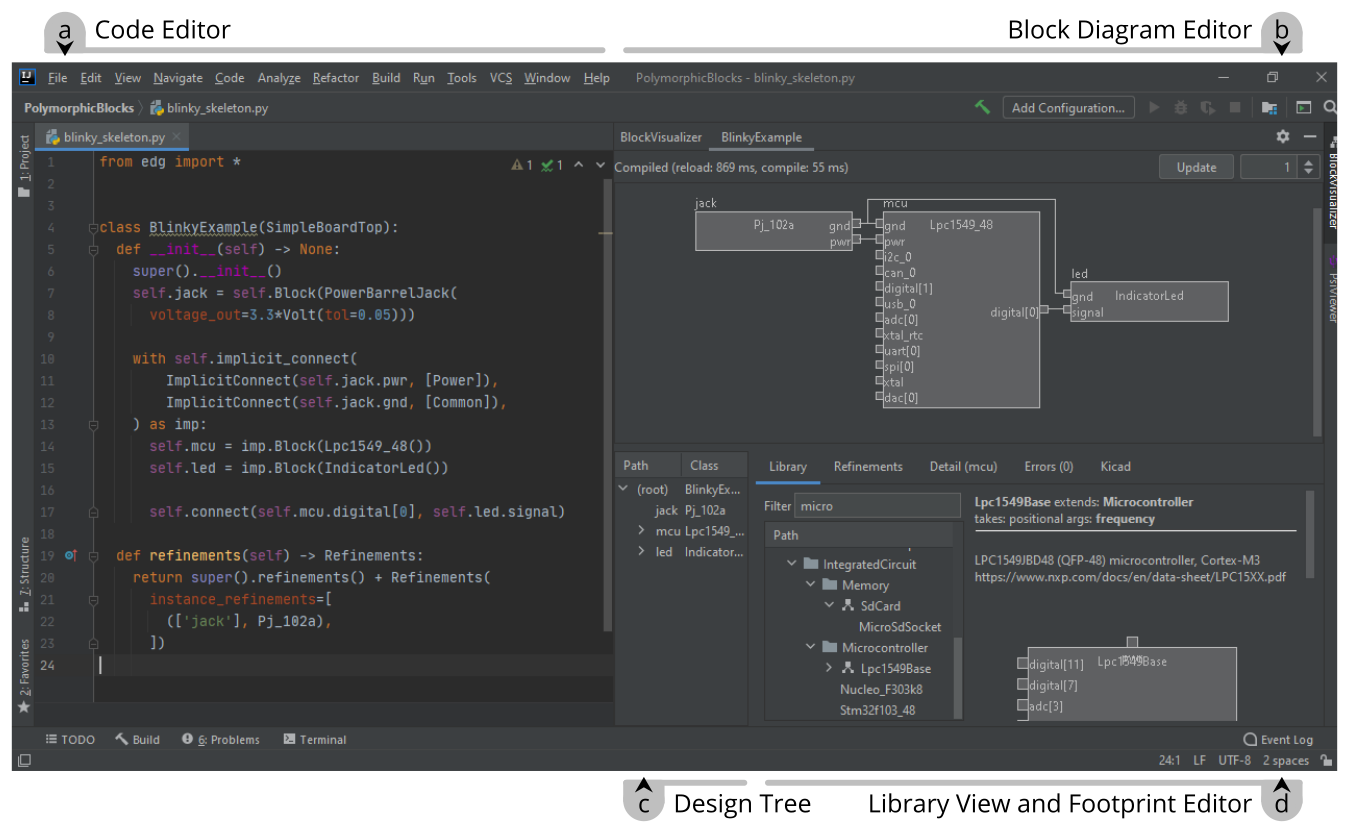This screenshot has height=833, width=1349.
Task: Click the editor vertical scrollbar
Action: click(606, 400)
